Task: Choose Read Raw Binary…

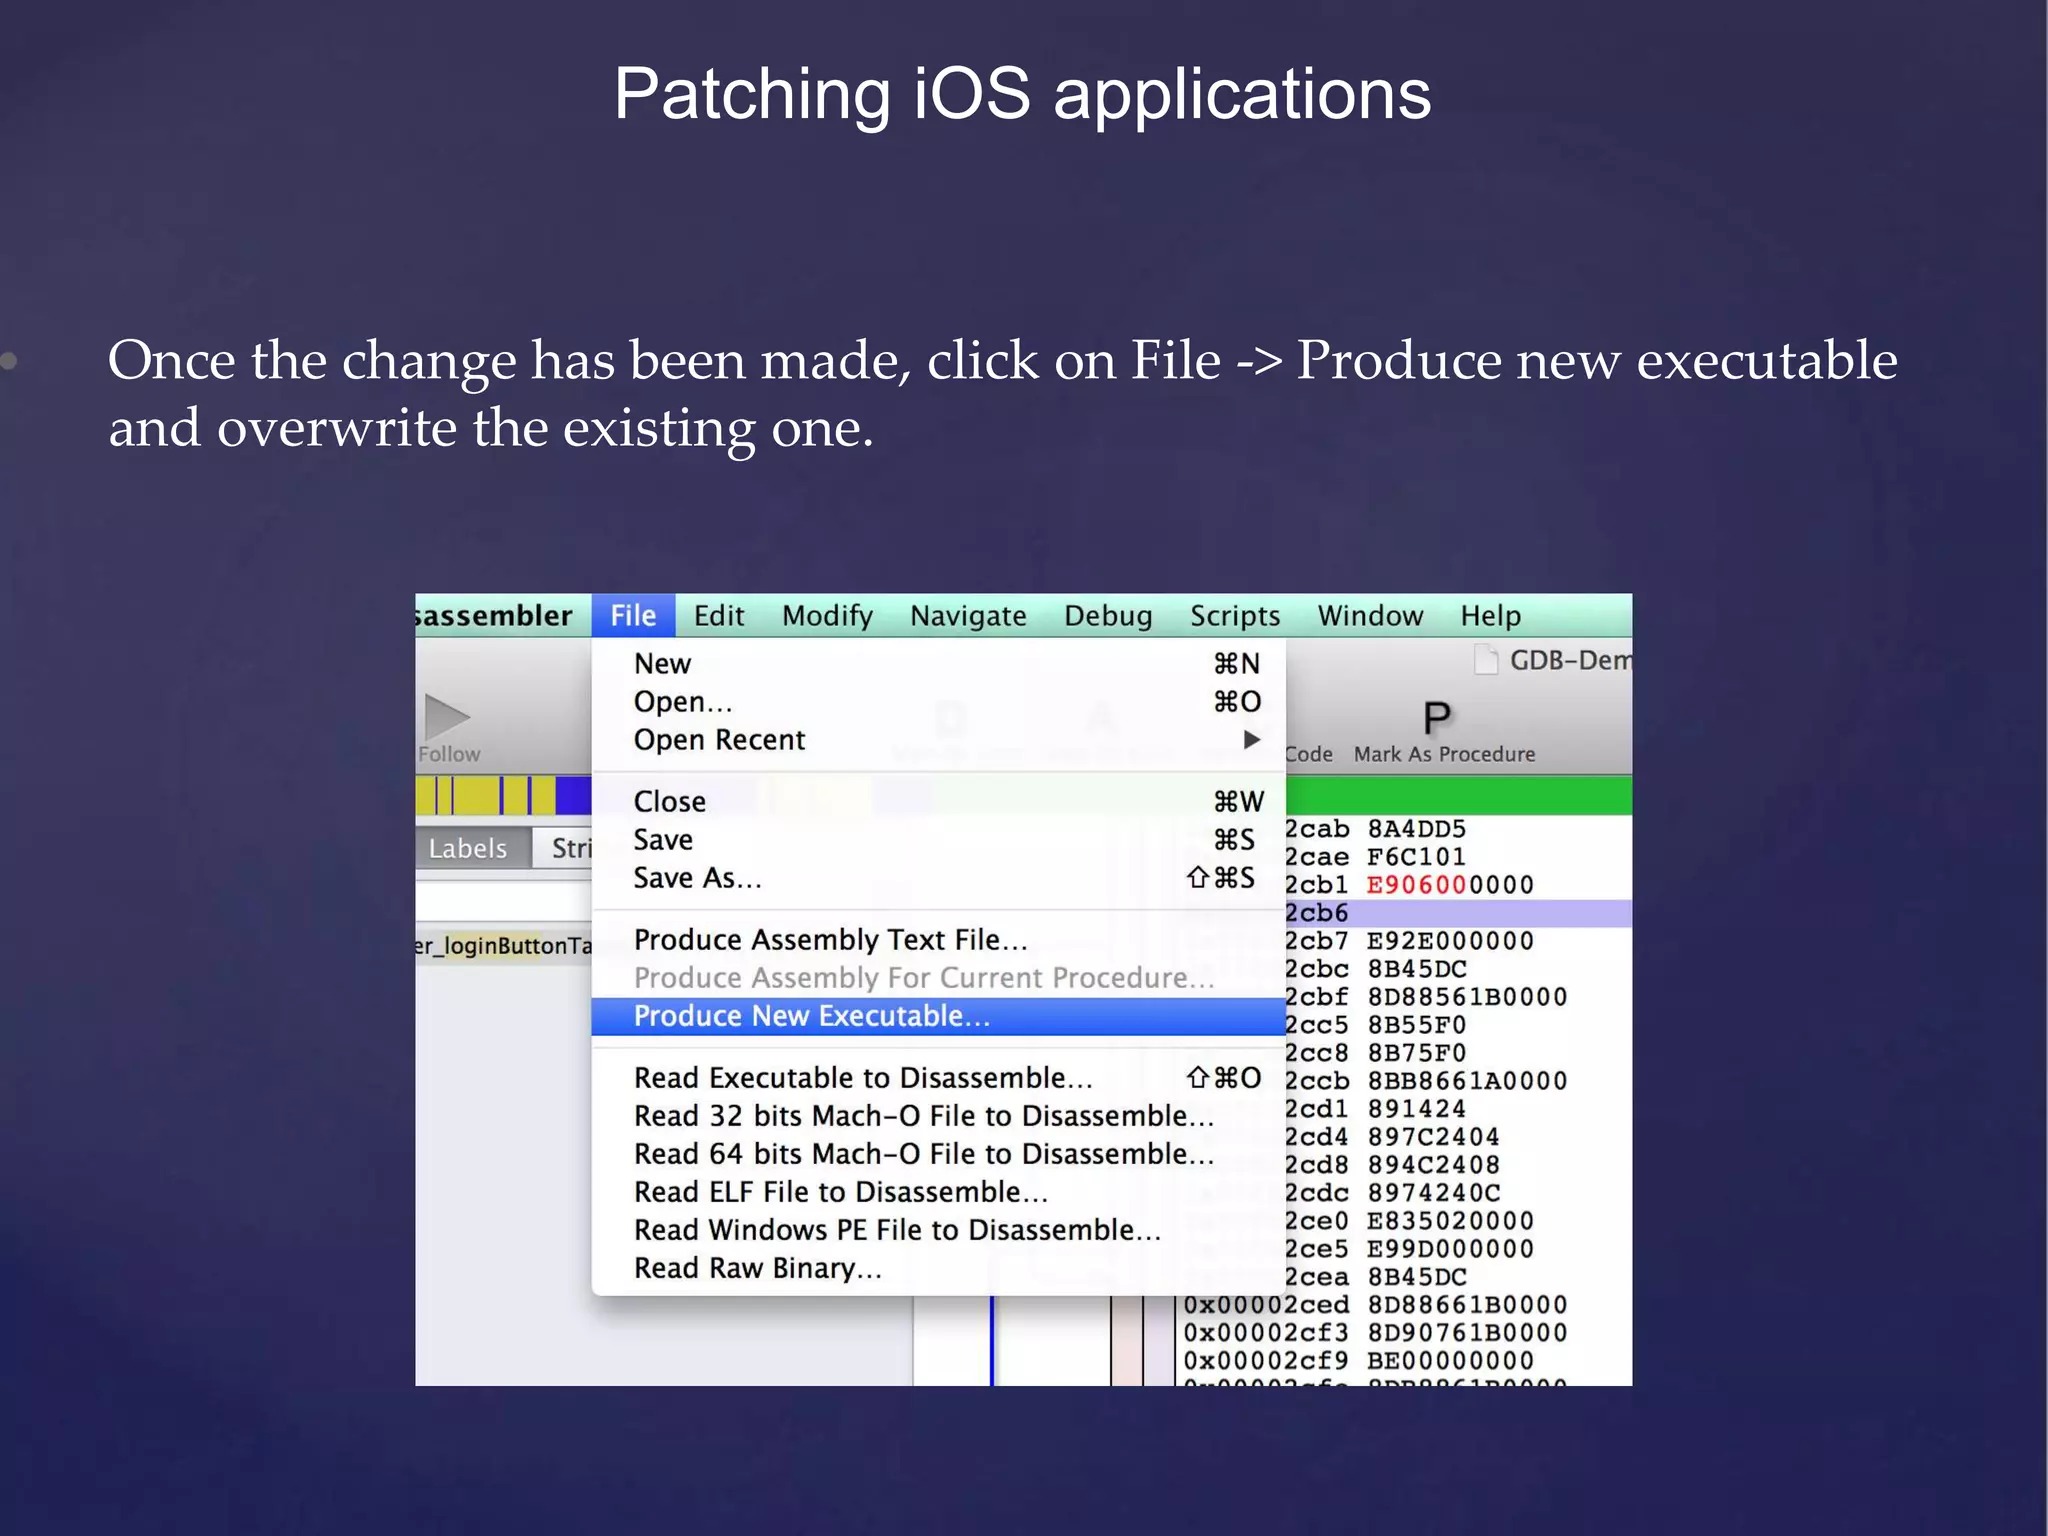Action: click(938, 1267)
